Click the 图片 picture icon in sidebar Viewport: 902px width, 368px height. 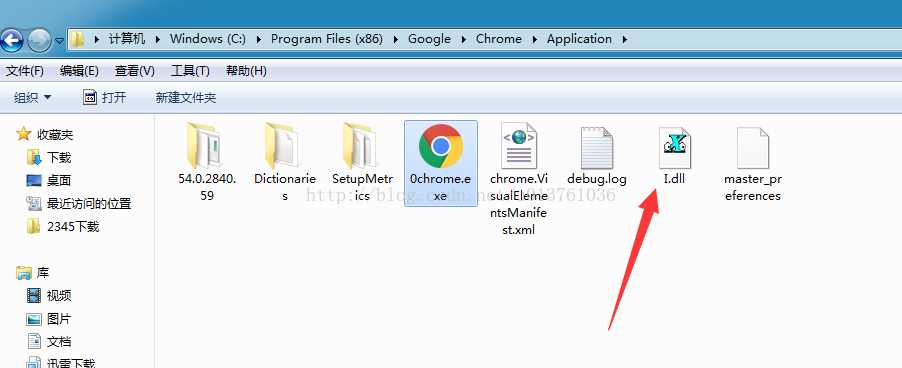point(34,319)
